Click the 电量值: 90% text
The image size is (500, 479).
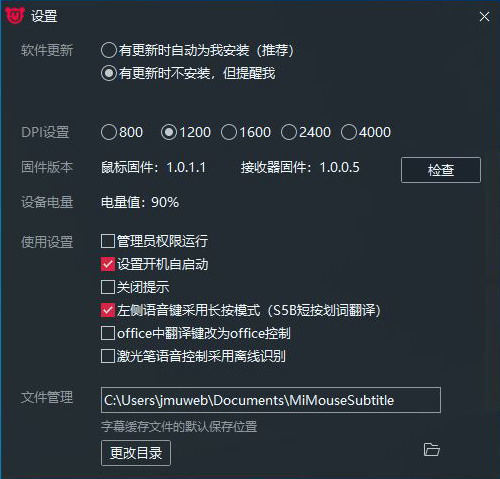[x=140, y=202]
